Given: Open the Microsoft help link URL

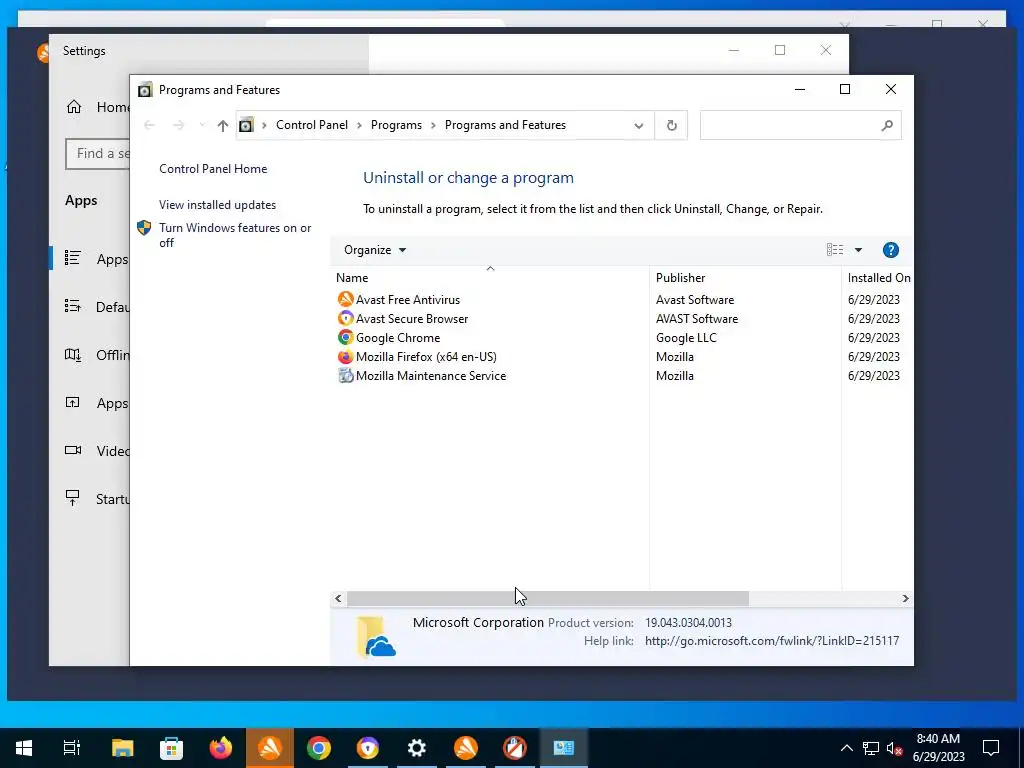Looking at the screenshot, I should pyautogui.click(x=772, y=641).
